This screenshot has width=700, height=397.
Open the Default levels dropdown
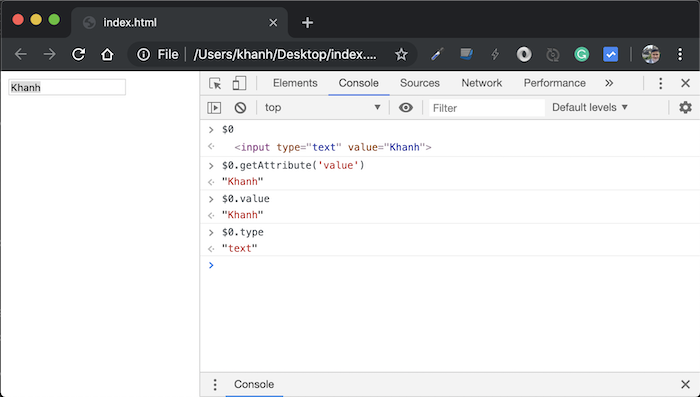(590, 107)
